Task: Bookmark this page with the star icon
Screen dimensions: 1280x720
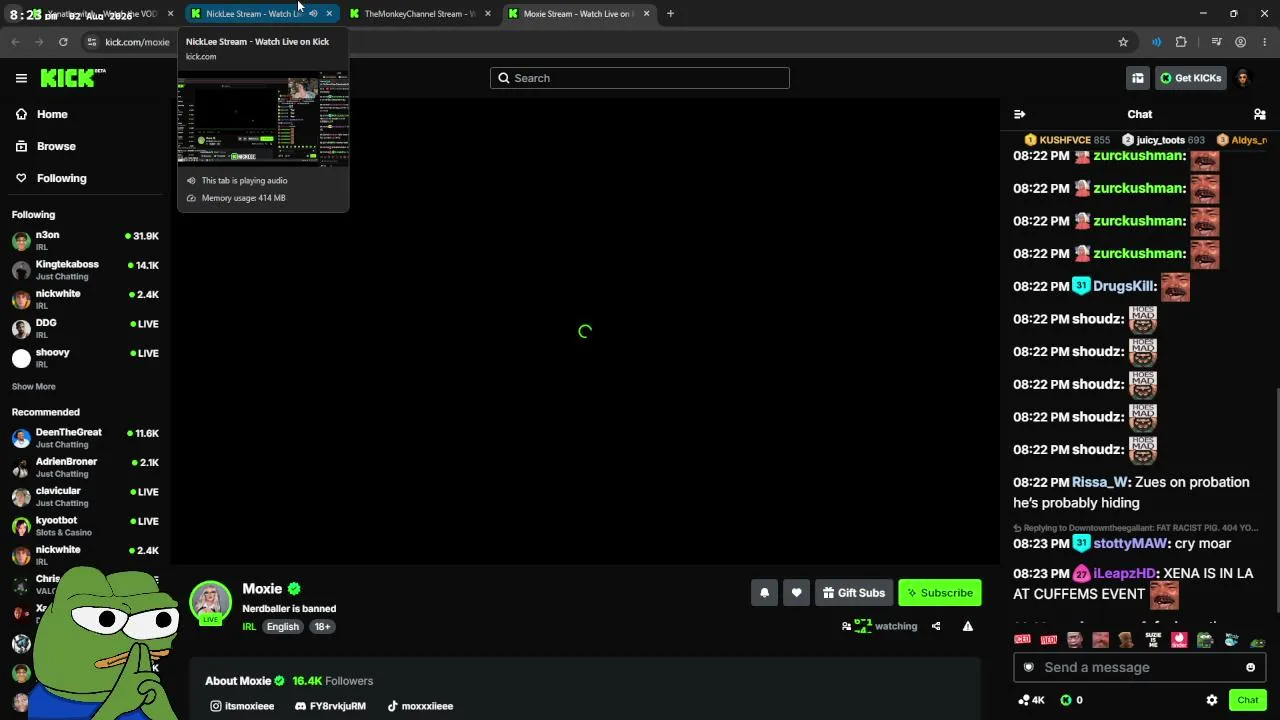Action: click(x=1123, y=42)
